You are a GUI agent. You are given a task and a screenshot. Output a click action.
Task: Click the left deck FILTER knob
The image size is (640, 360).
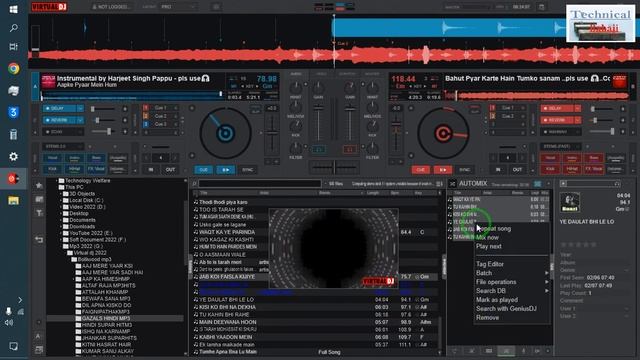pyautogui.click(x=296, y=148)
